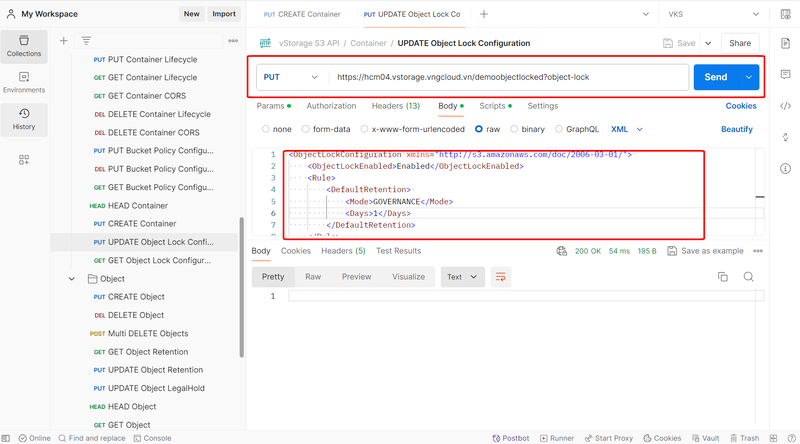Copy the response body using copy icon
Image resolution: width=800 pixels, height=444 pixels.
(723, 277)
